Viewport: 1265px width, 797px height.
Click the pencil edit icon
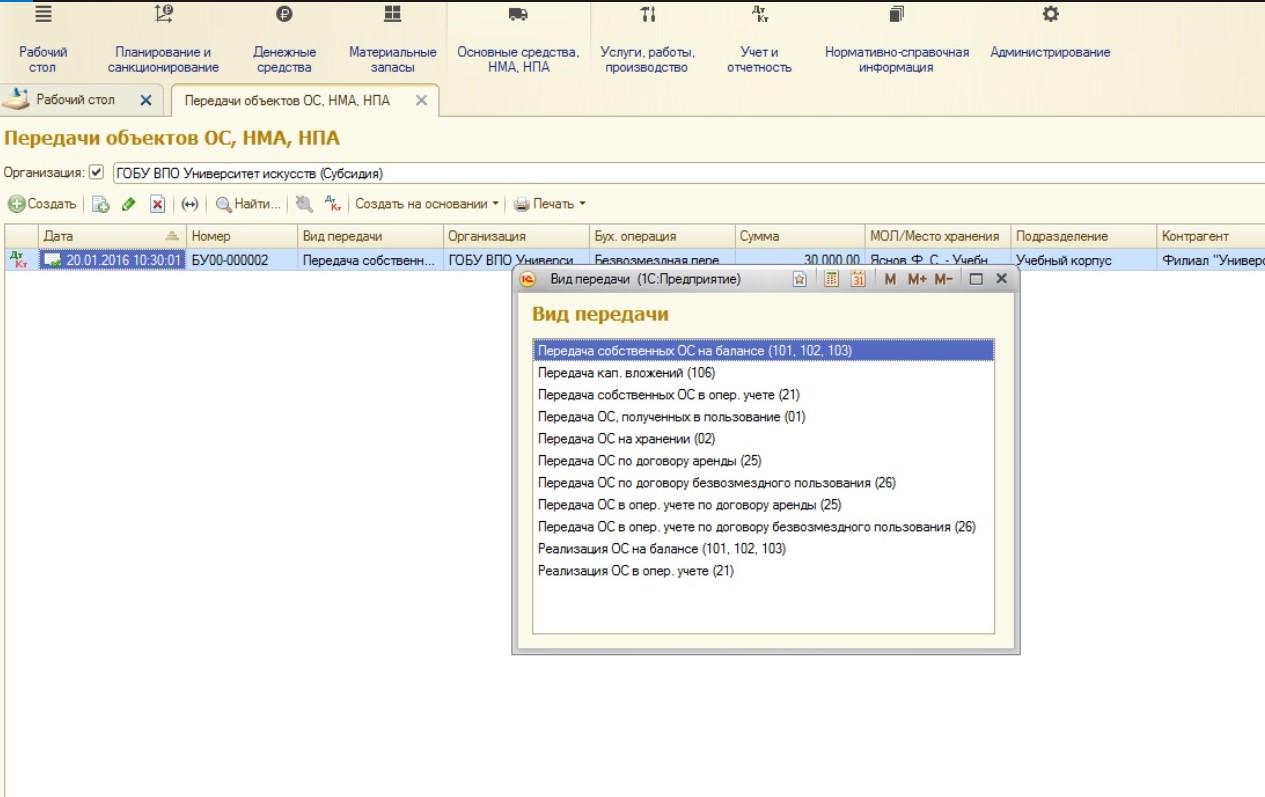pyautogui.click(x=128, y=204)
